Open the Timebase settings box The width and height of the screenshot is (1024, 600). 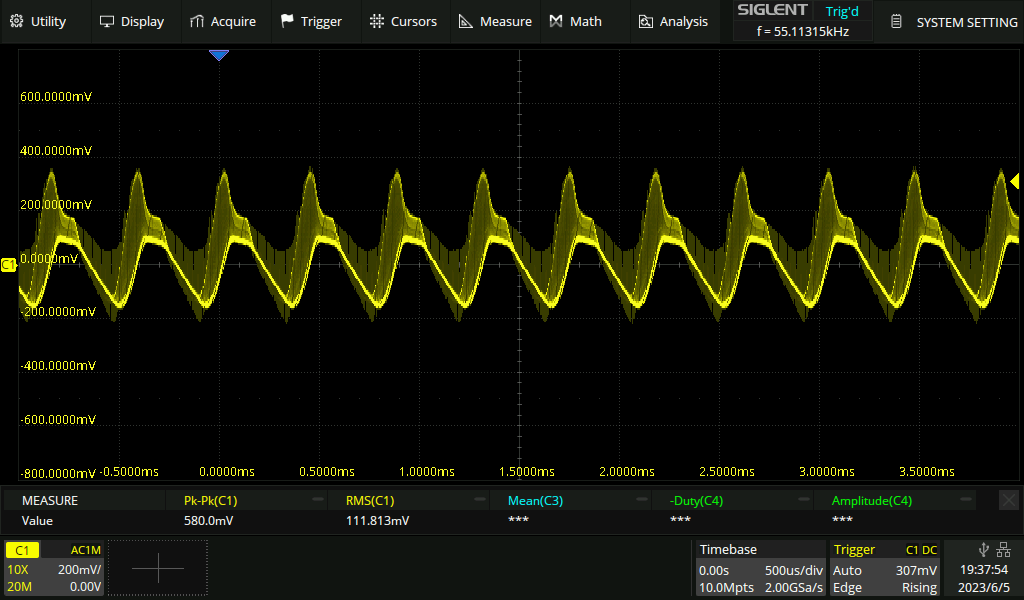tap(760, 568)
